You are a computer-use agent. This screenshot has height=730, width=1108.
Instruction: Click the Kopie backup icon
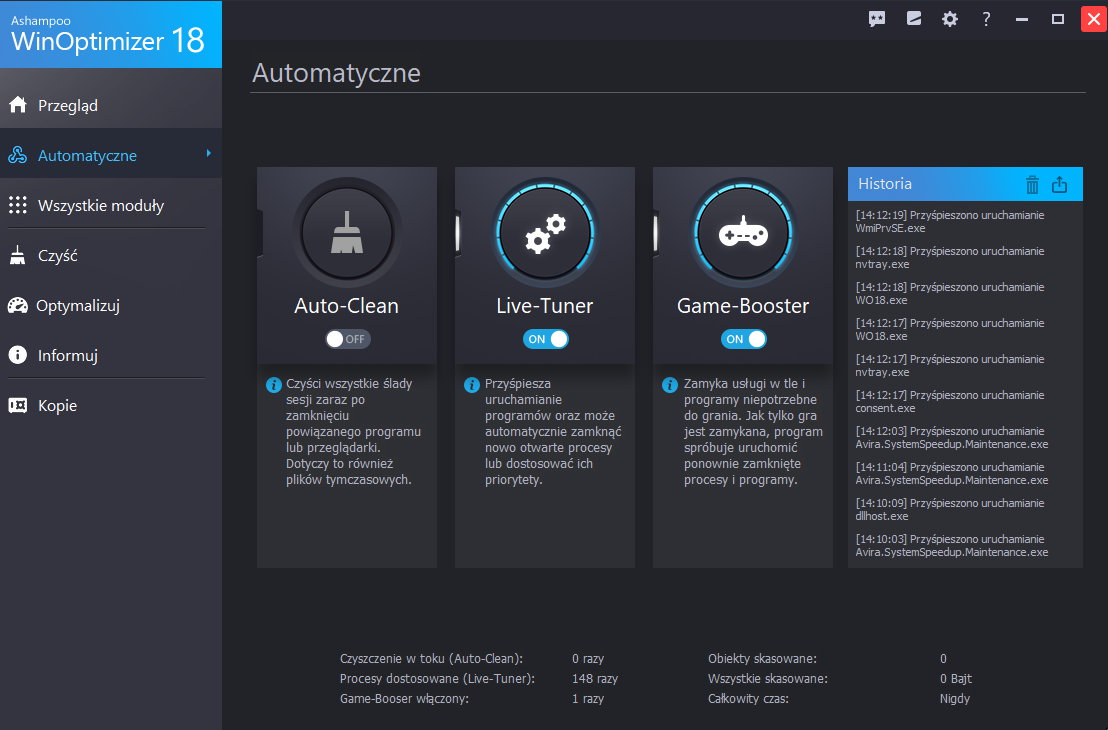(18, 405)
